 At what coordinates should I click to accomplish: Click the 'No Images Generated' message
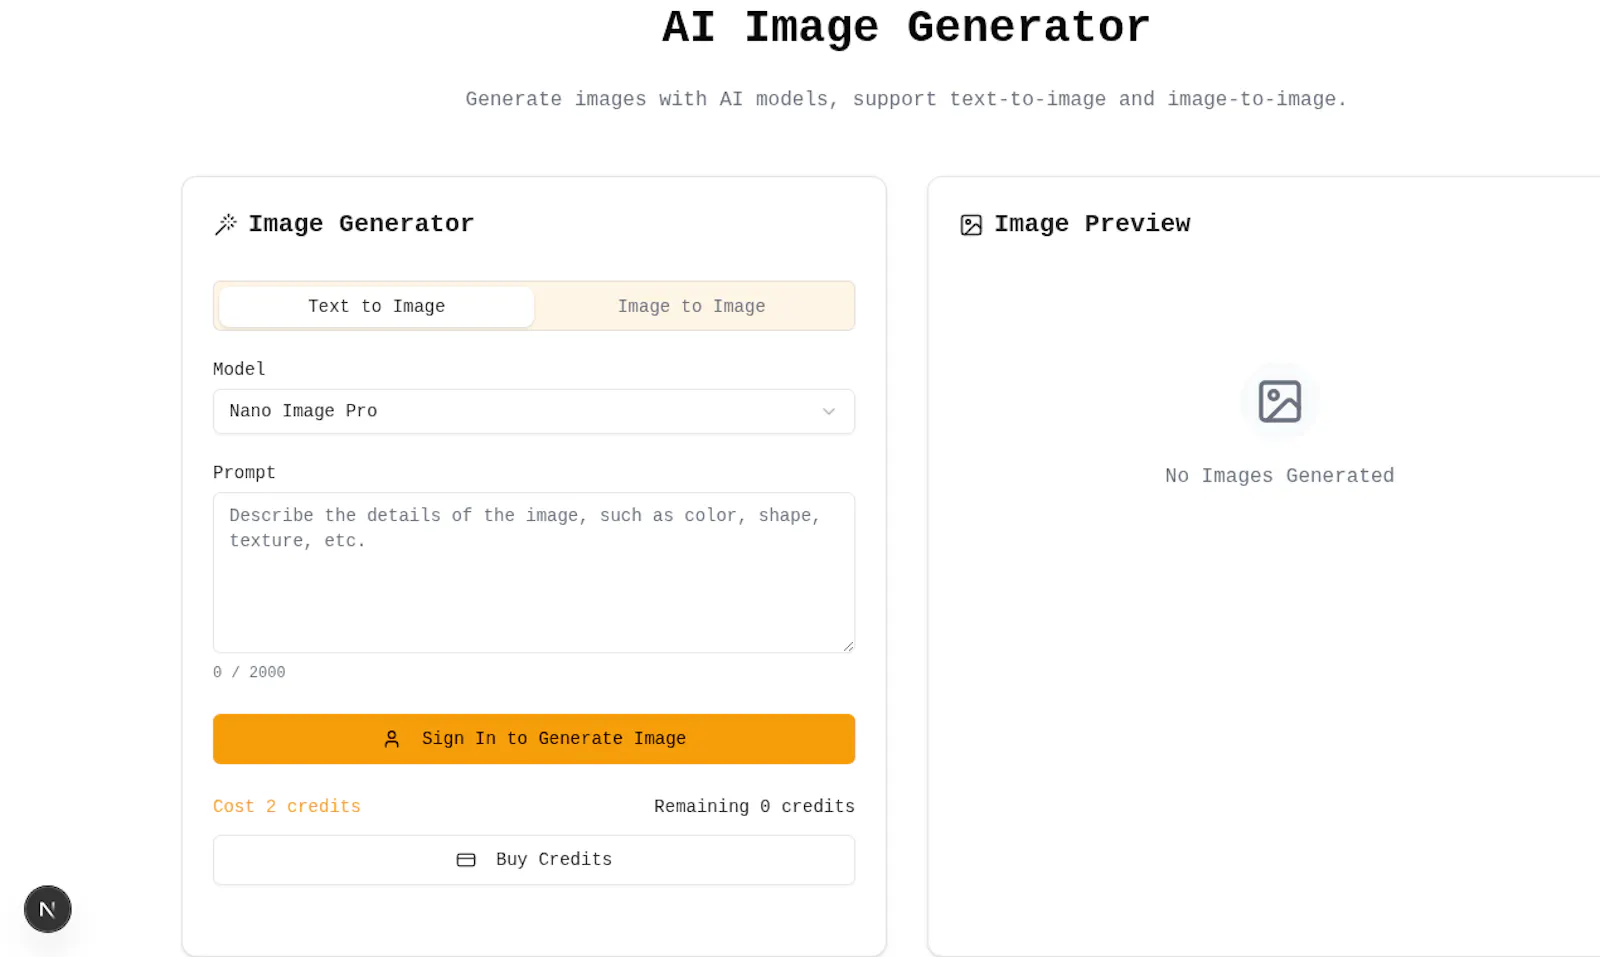tap(1279, 476)
